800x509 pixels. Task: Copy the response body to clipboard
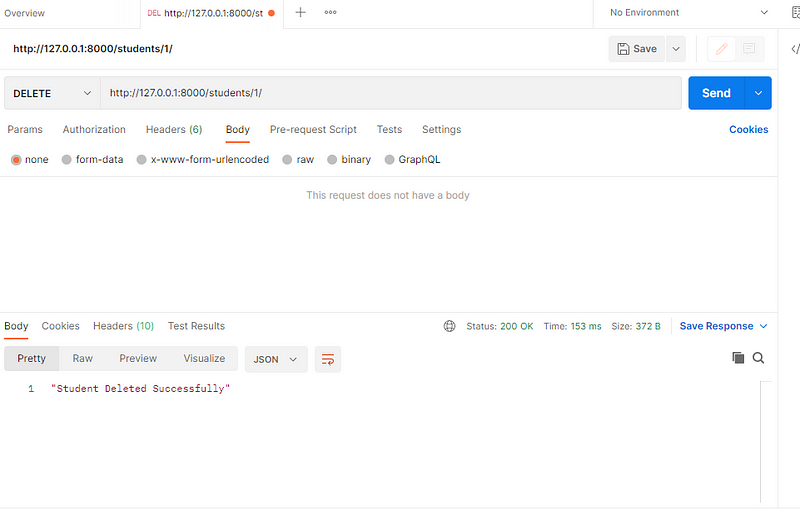coord(738,358)
